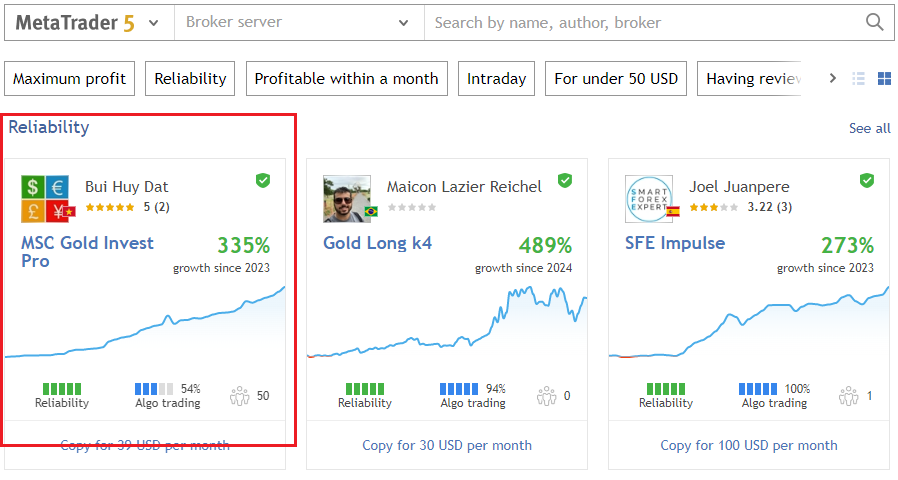898x480 pixels.
Task: Click 100% algo trading bar indicator
Action: click(x=758, y=389)
